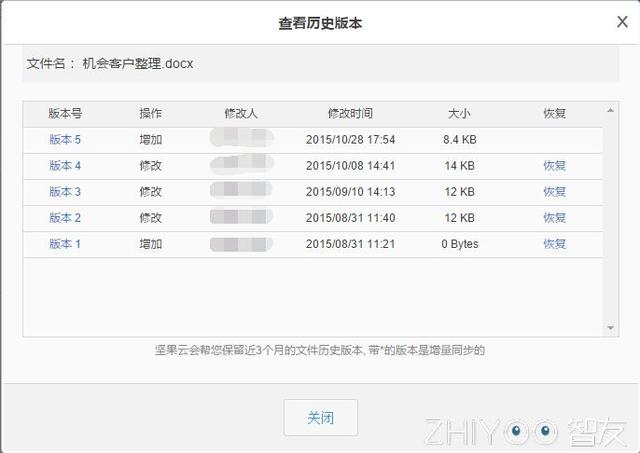Open 版本 2 link
Image resolution: width=640 pixels, height=453 pixels.
(x=65, y=218)
